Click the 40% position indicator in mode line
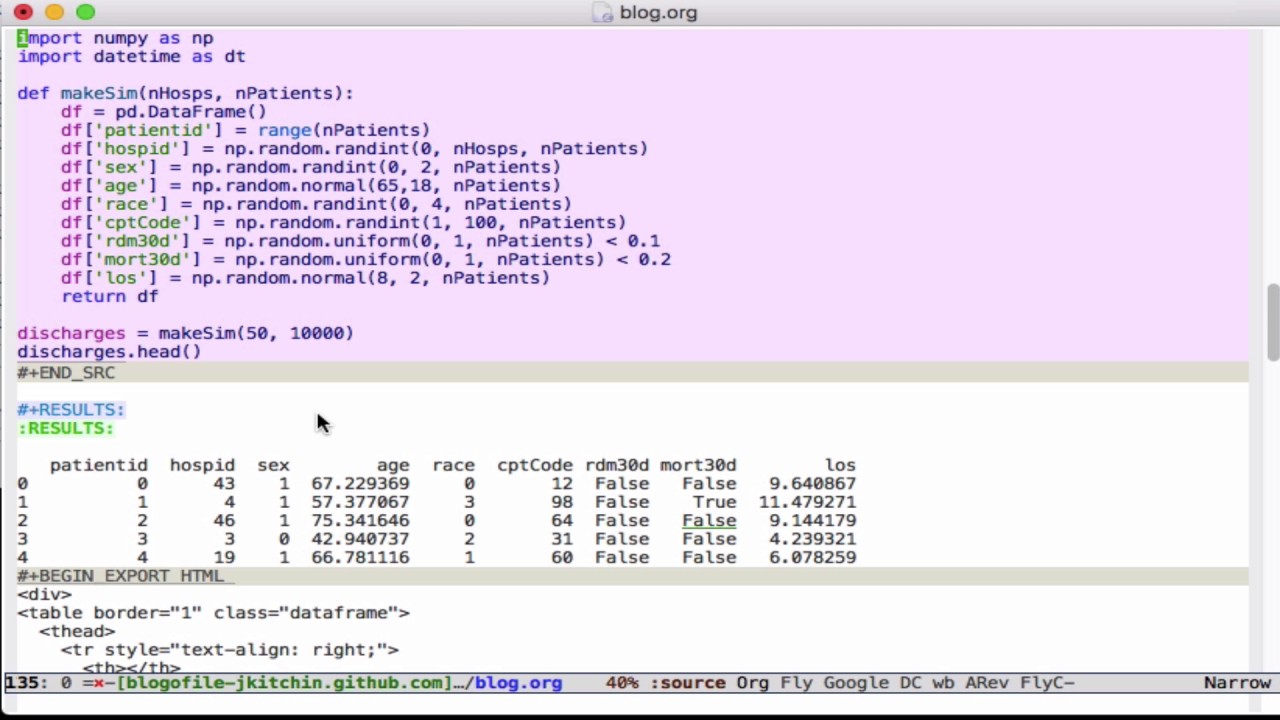The image size is (1280, 720). [x=622, y=683]
